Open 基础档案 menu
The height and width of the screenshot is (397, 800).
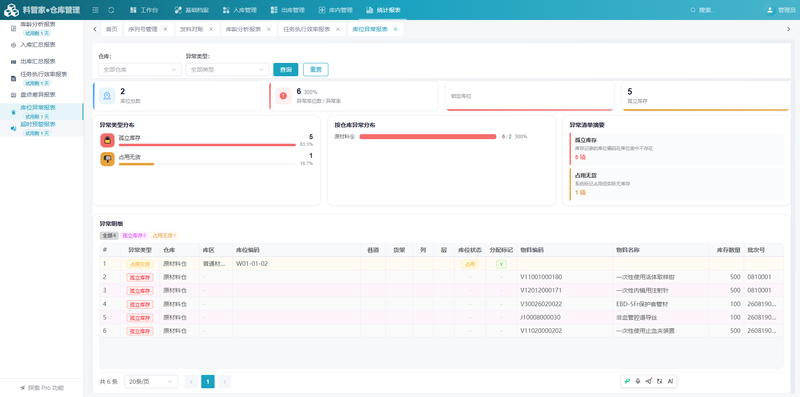pyautogui.click(x=191, y=10)
